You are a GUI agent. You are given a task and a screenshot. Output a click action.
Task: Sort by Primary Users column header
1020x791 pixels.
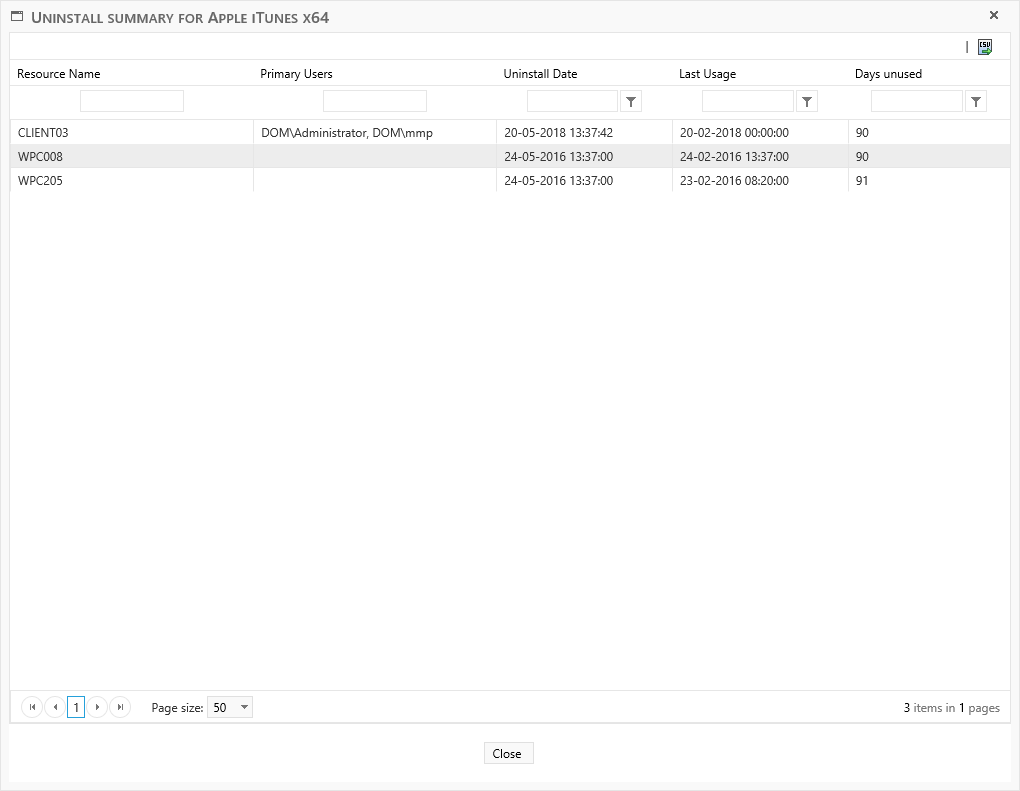tap(296, 74)
